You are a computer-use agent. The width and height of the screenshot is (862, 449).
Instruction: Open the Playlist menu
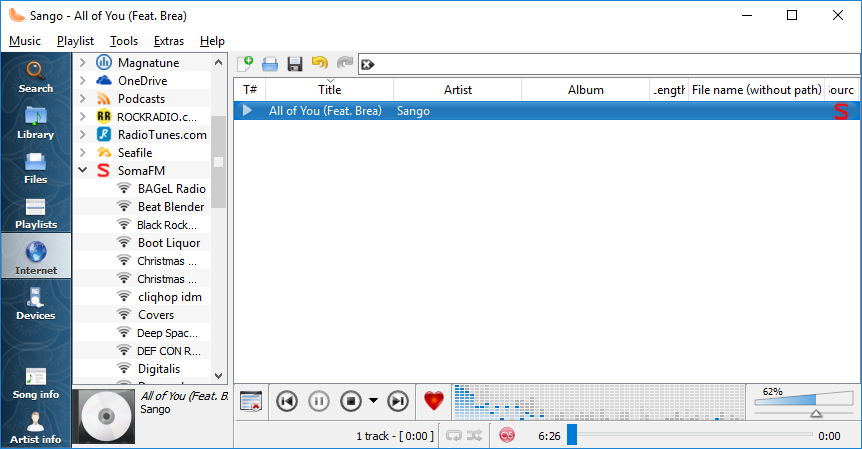coord(75,41)
